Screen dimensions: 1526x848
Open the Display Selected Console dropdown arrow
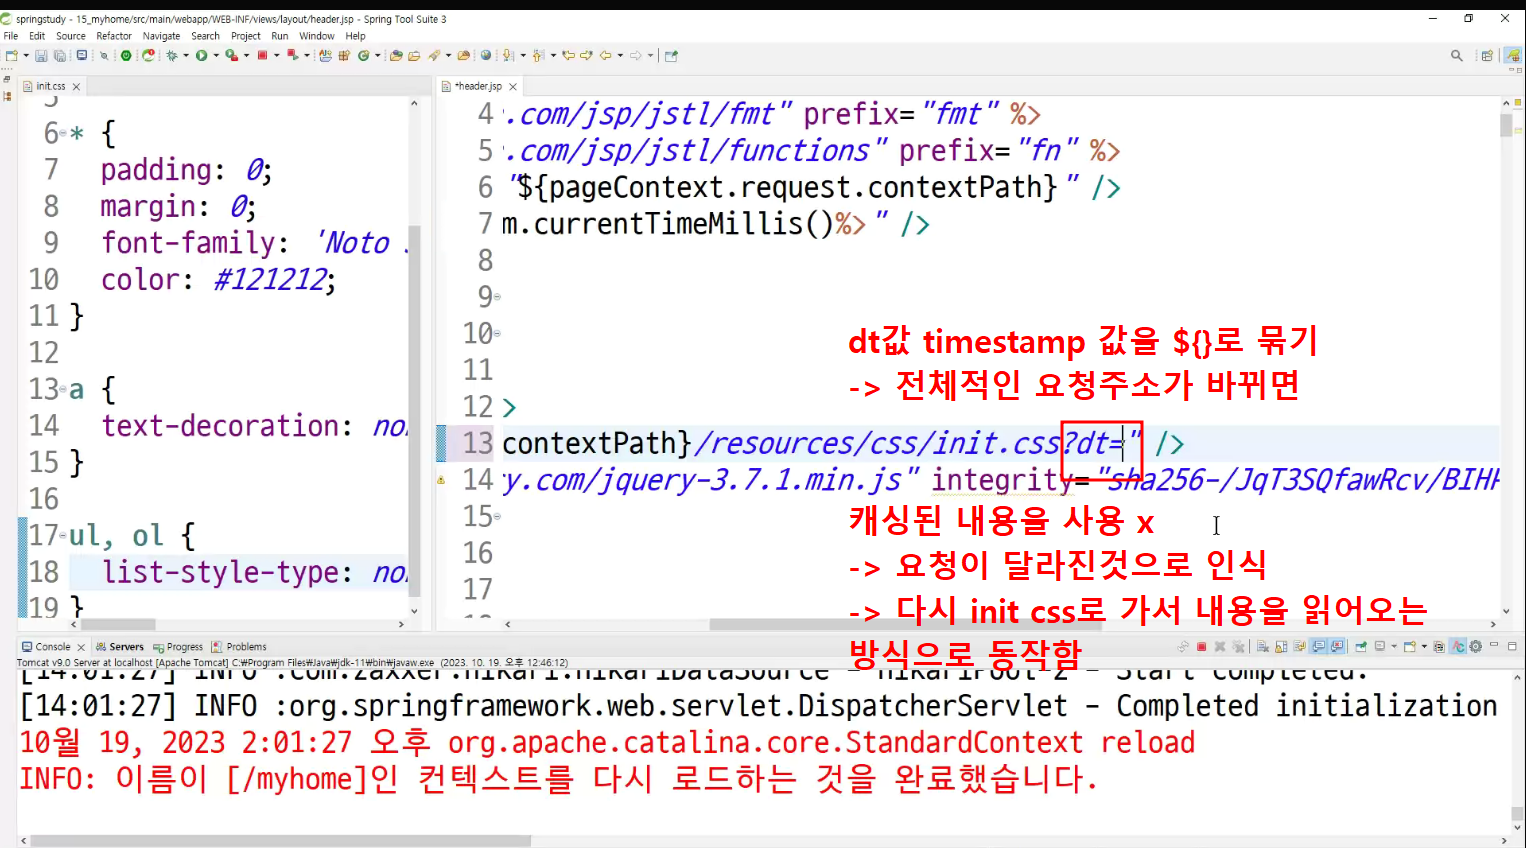tap(1394, 647)
